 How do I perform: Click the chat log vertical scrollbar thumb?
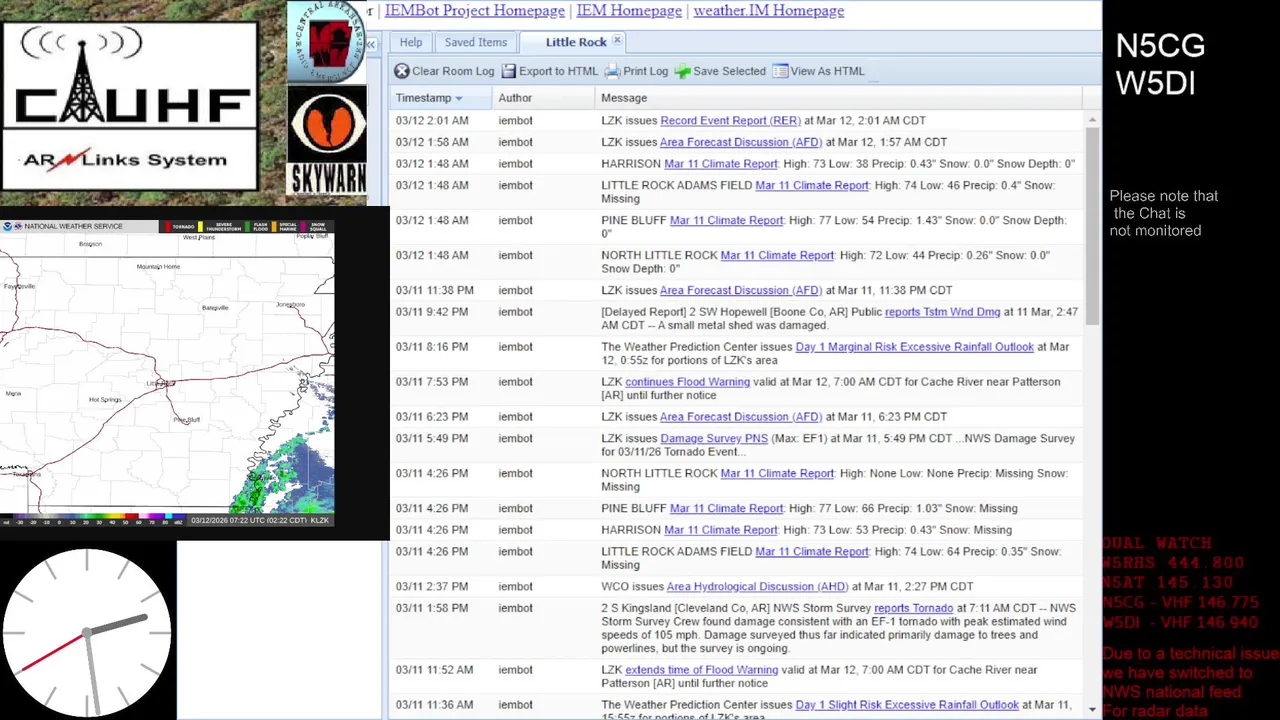[x=1092, y=225]
